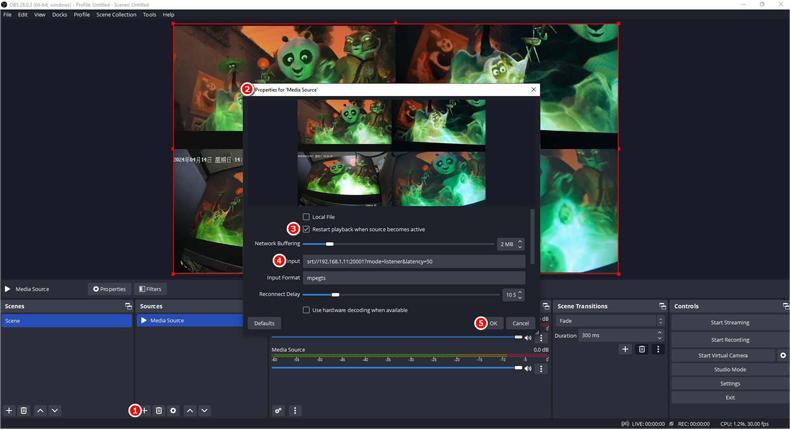Move the source up in the Sources list

pos(190,411)
